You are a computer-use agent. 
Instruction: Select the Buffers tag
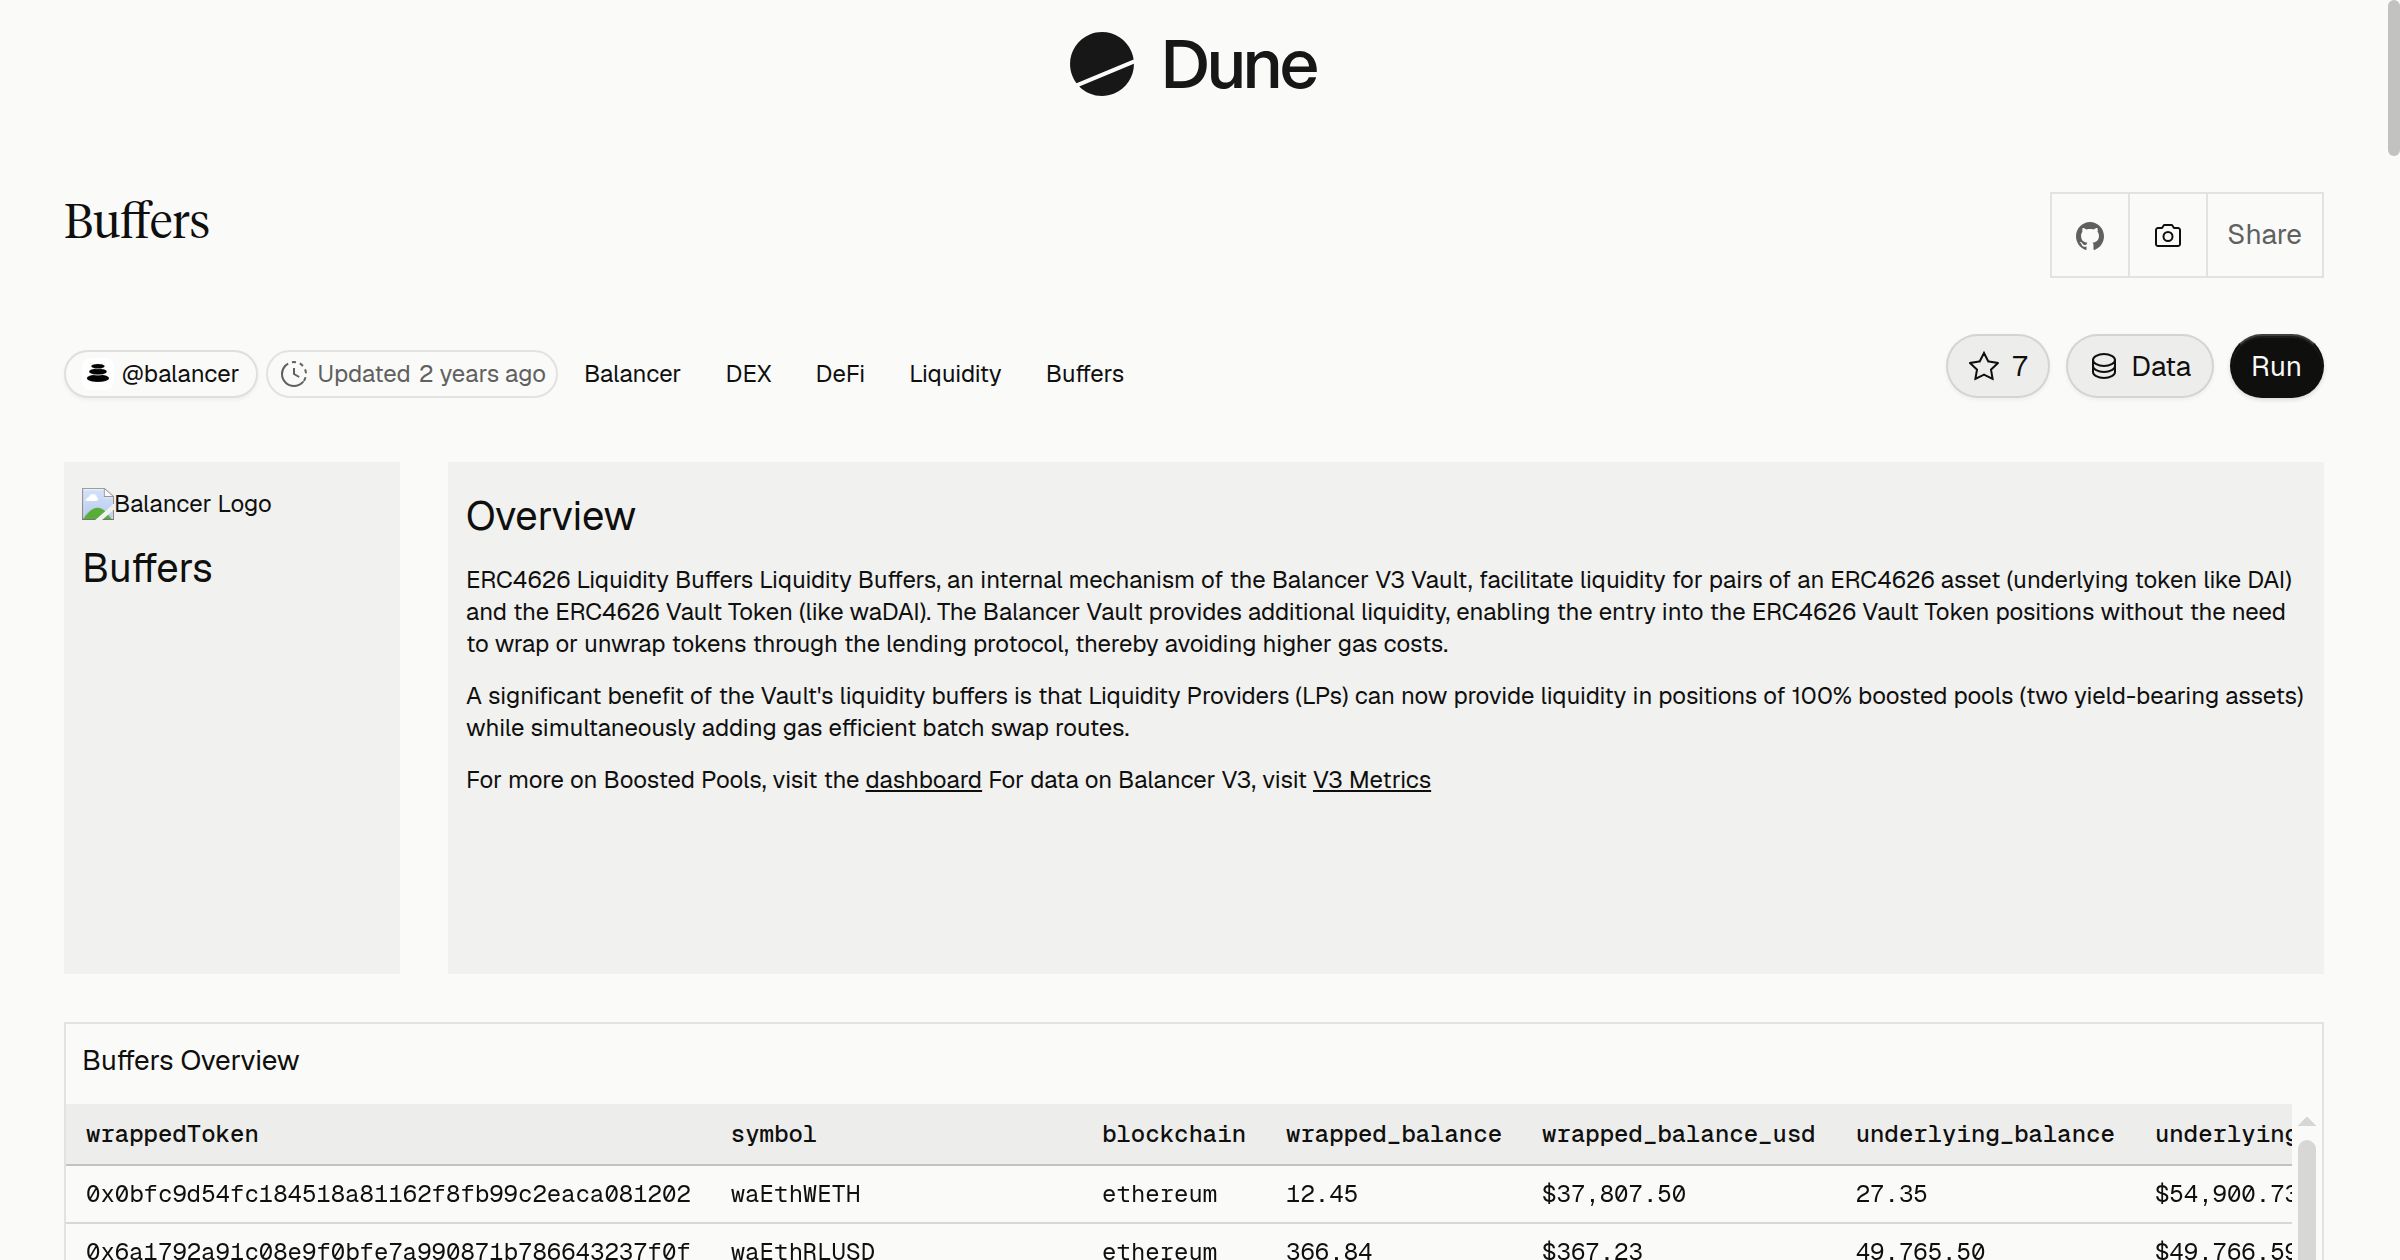(x=1085, y=374)
